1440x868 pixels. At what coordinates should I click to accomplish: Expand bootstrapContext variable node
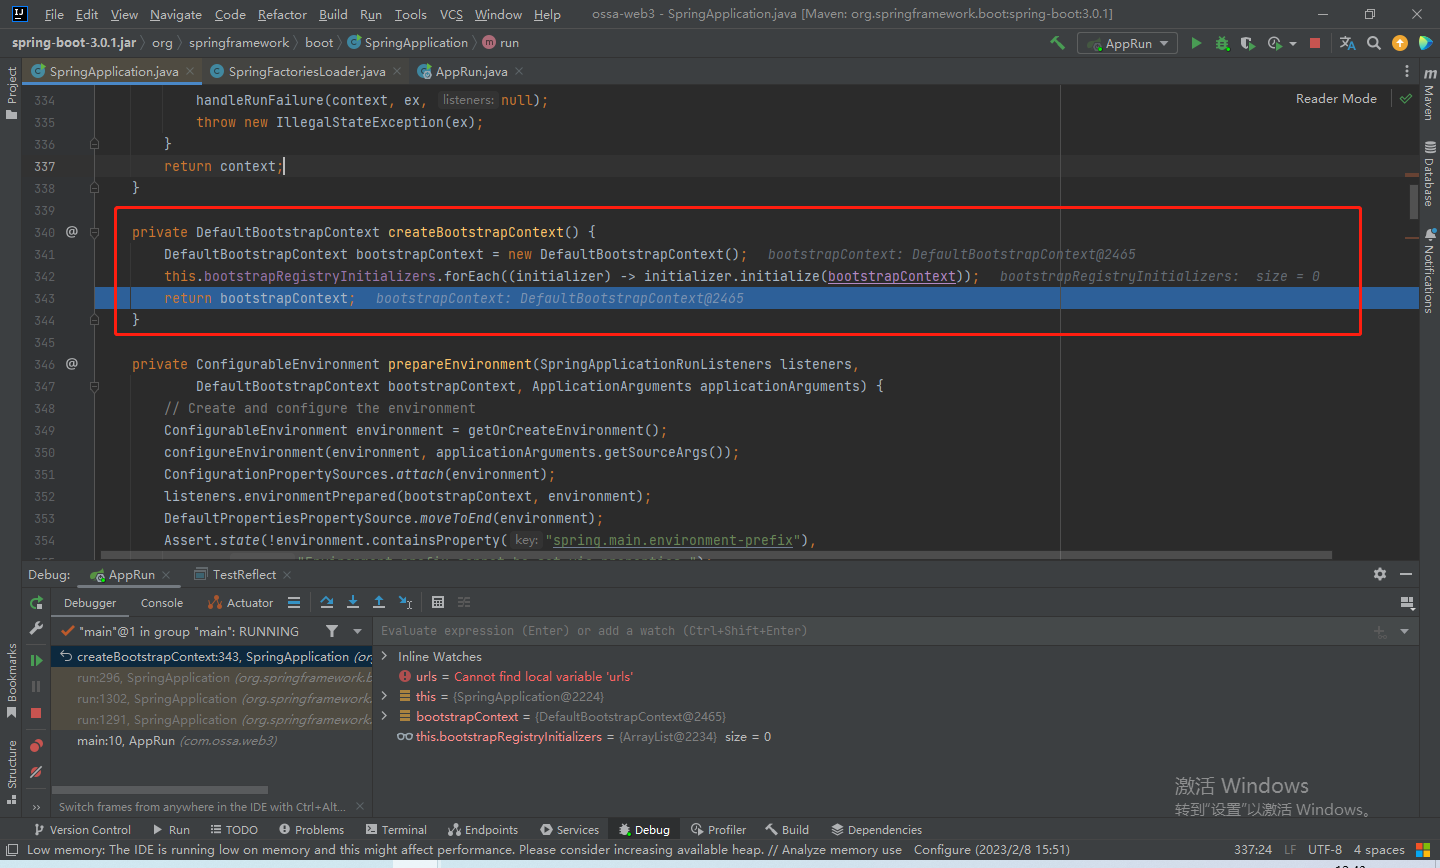coord(385,716)
